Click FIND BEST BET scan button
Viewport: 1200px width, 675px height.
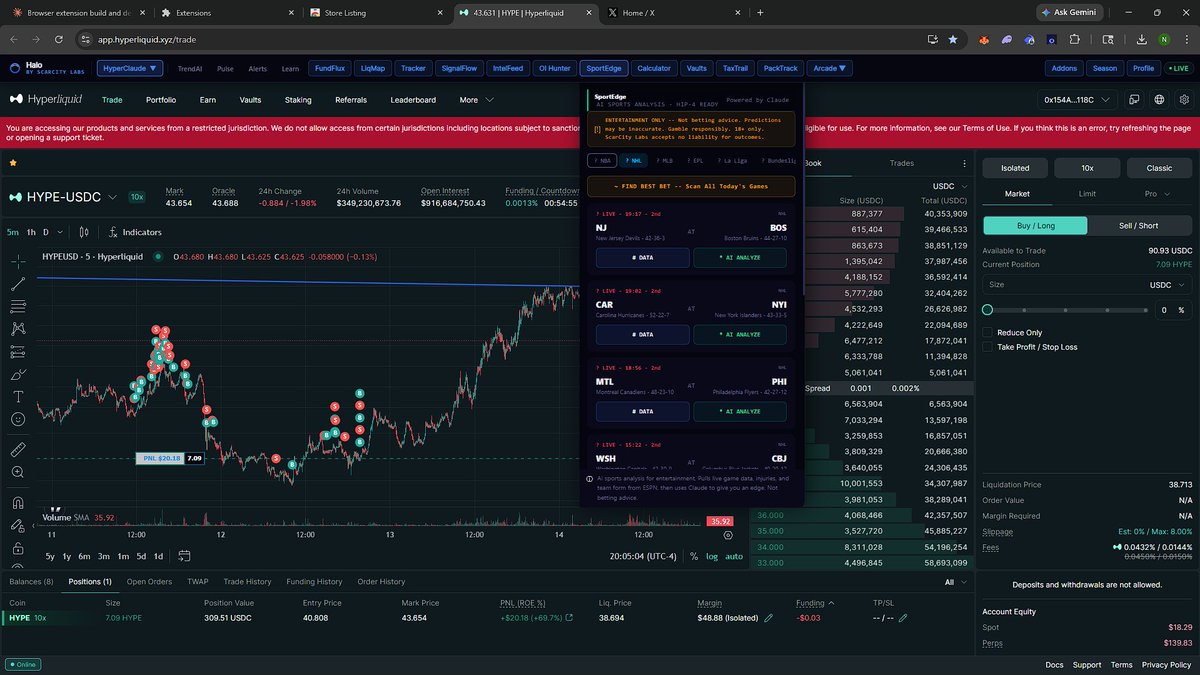coord(691,186)
